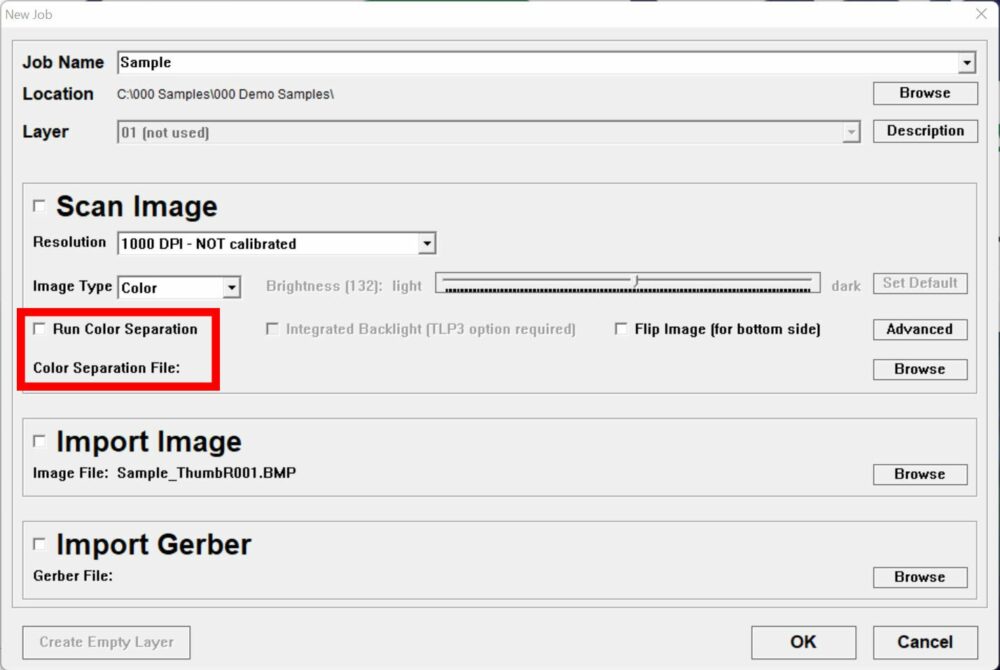This screenshot has width=1000, height=670.
Task: Click the "Location" label
Action: pyautogui.click(x=58, y=94)
